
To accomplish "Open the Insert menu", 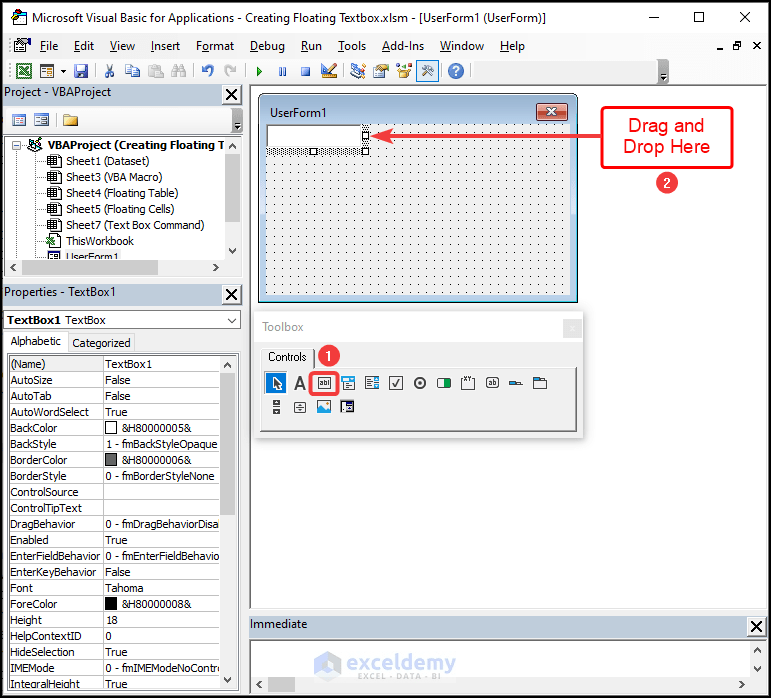I will pos(165,46).
